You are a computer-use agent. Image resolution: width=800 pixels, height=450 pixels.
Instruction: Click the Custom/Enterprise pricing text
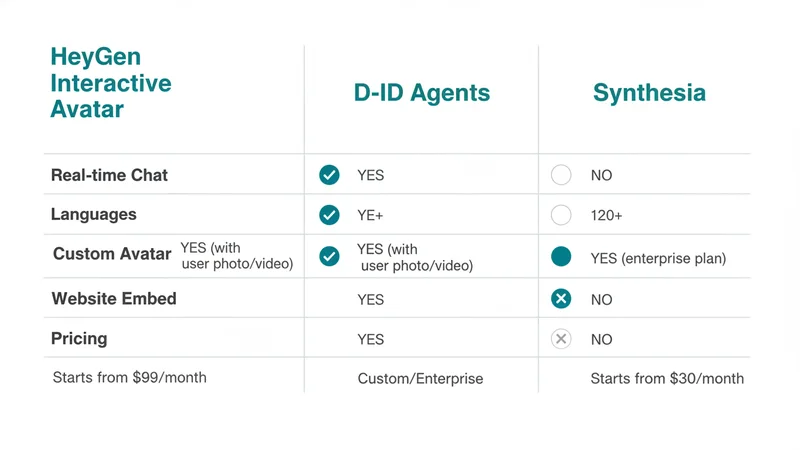pyautogui.click(x=420, y=379)
